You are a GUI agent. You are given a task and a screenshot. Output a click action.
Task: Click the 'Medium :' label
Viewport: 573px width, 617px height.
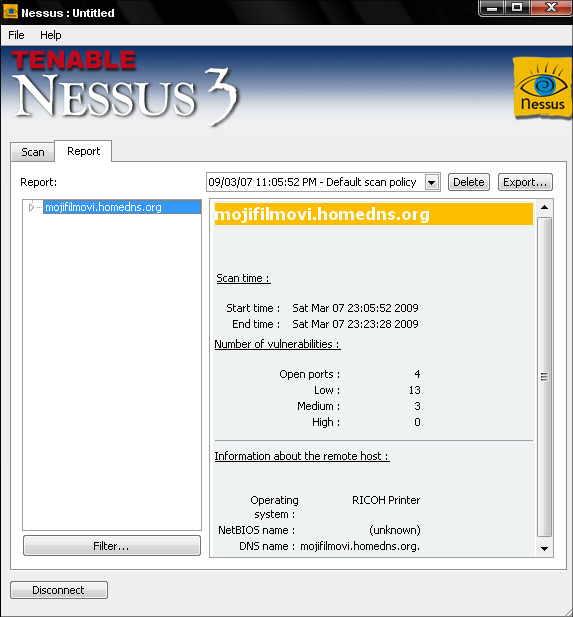click(x=319, y=406)
